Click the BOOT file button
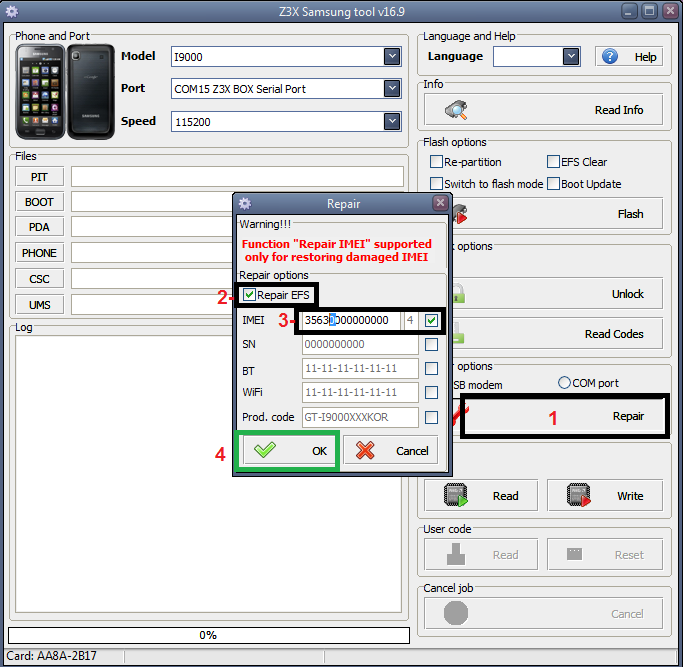The image size is (683, 667). point(39,202)
